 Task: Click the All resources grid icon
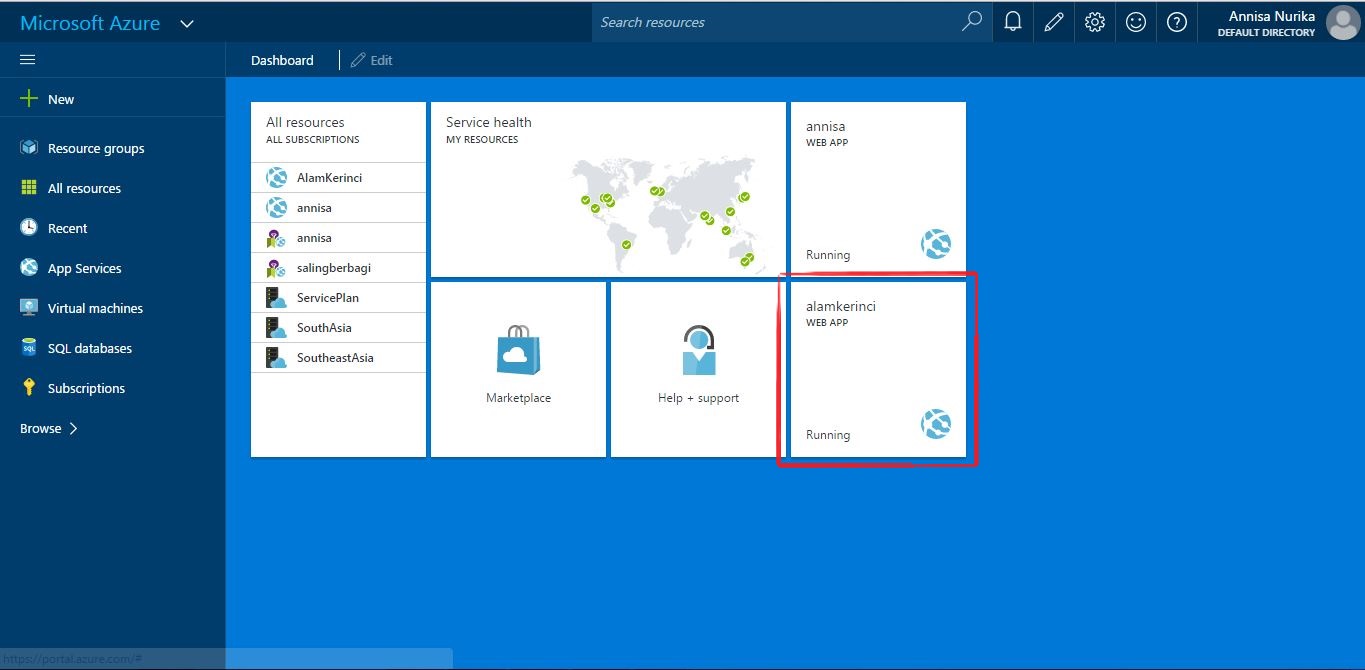coord(29,188)
